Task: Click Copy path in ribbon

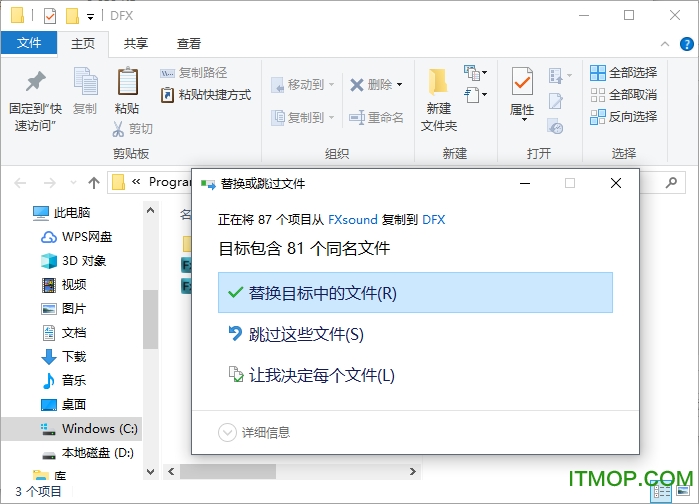Action: click(193, 73)
